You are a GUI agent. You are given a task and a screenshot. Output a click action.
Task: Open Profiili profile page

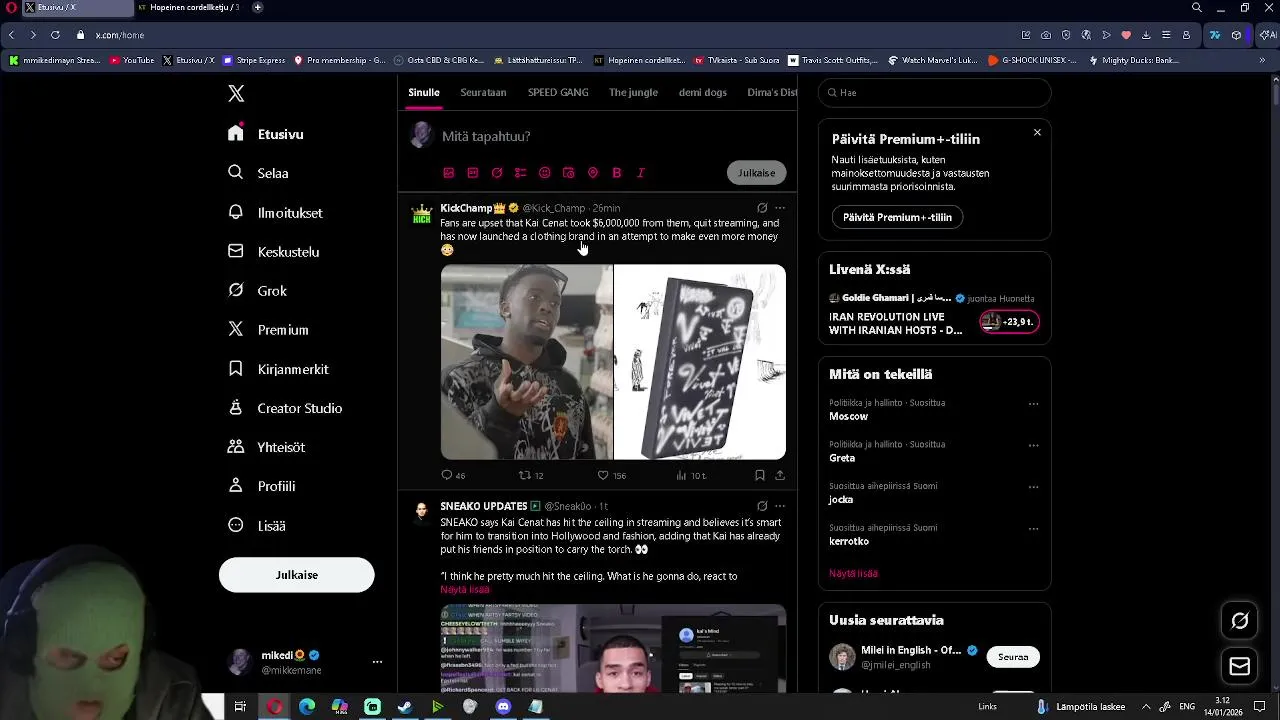[x=261, y=486]
